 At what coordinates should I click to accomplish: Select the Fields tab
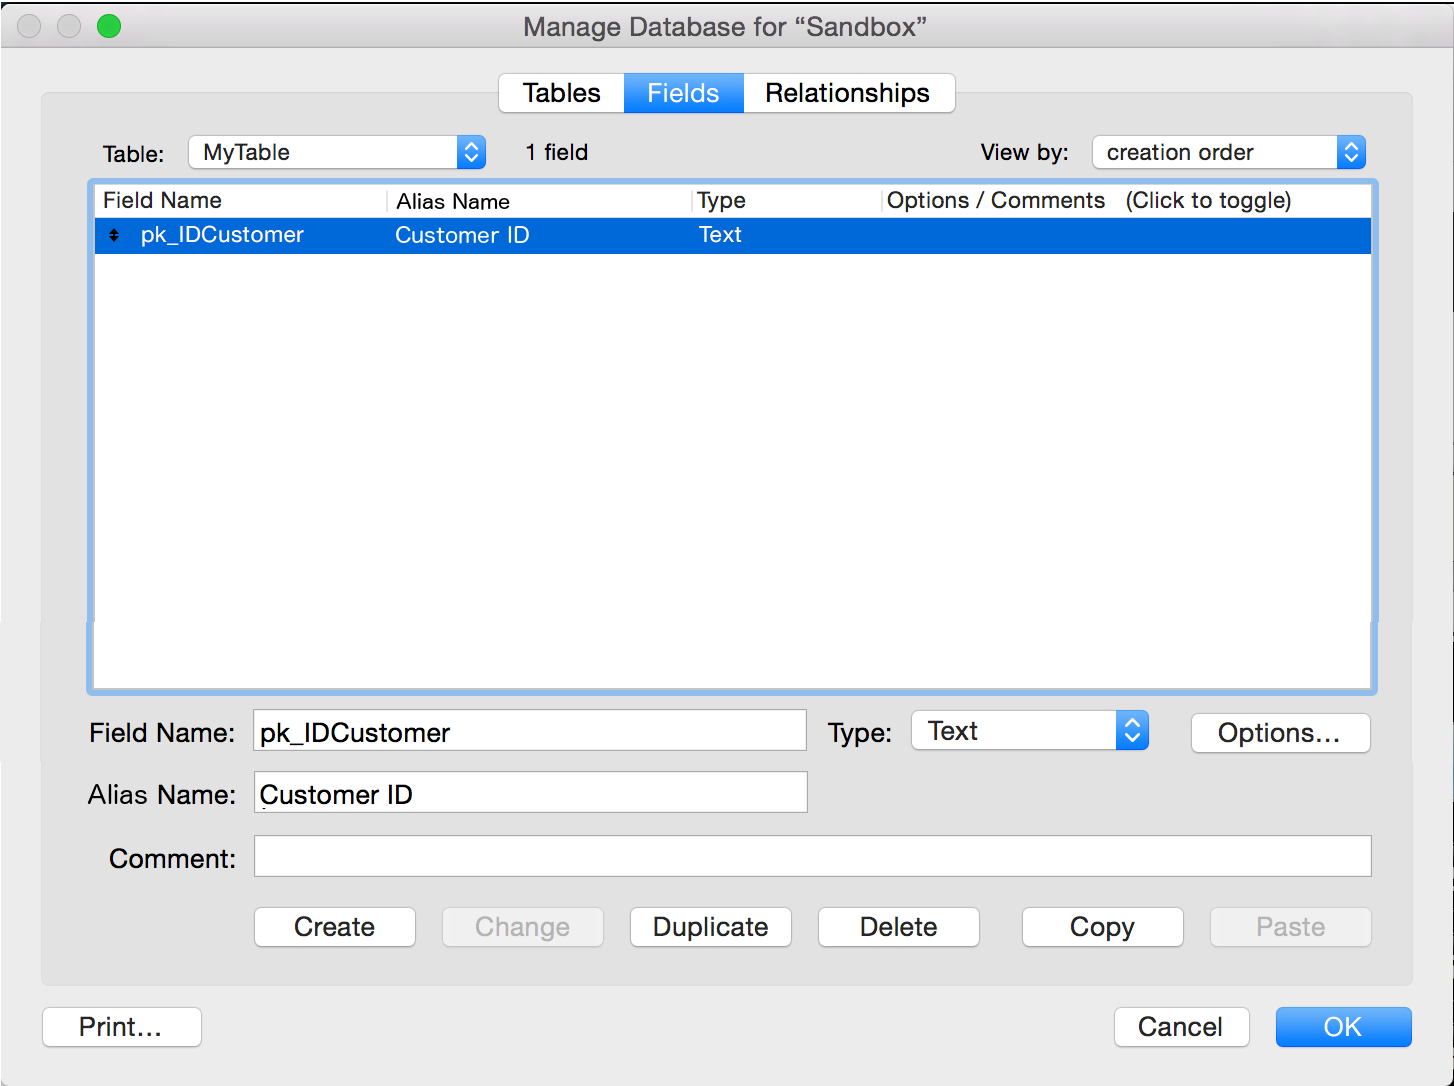click(683, 93)
